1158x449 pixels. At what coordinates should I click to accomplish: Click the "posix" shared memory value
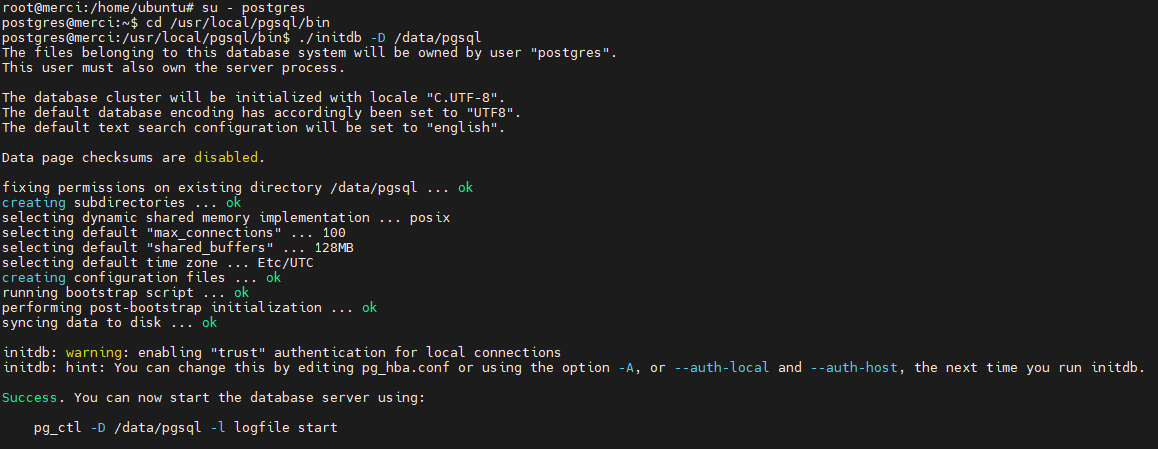[430, 218]
